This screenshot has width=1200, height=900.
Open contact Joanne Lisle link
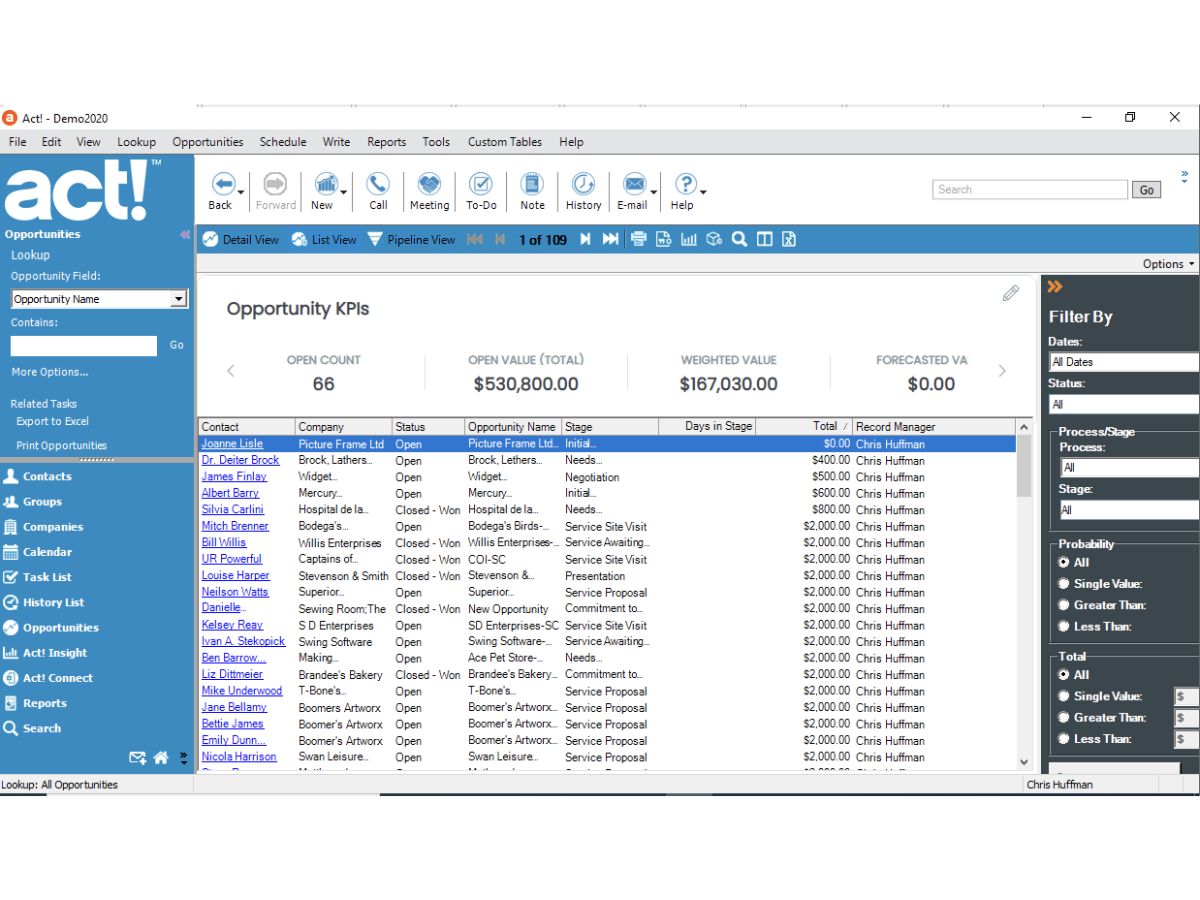[x=232, y=444]
